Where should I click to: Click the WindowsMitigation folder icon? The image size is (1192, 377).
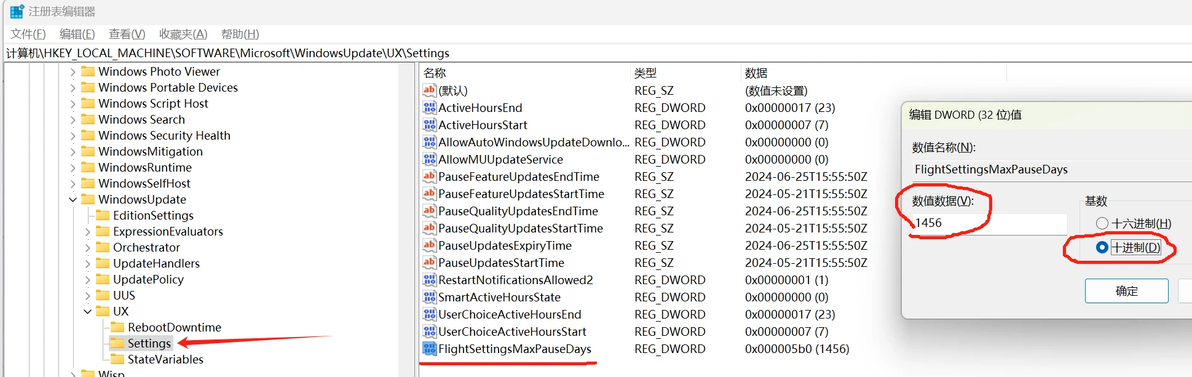[87, 151]
